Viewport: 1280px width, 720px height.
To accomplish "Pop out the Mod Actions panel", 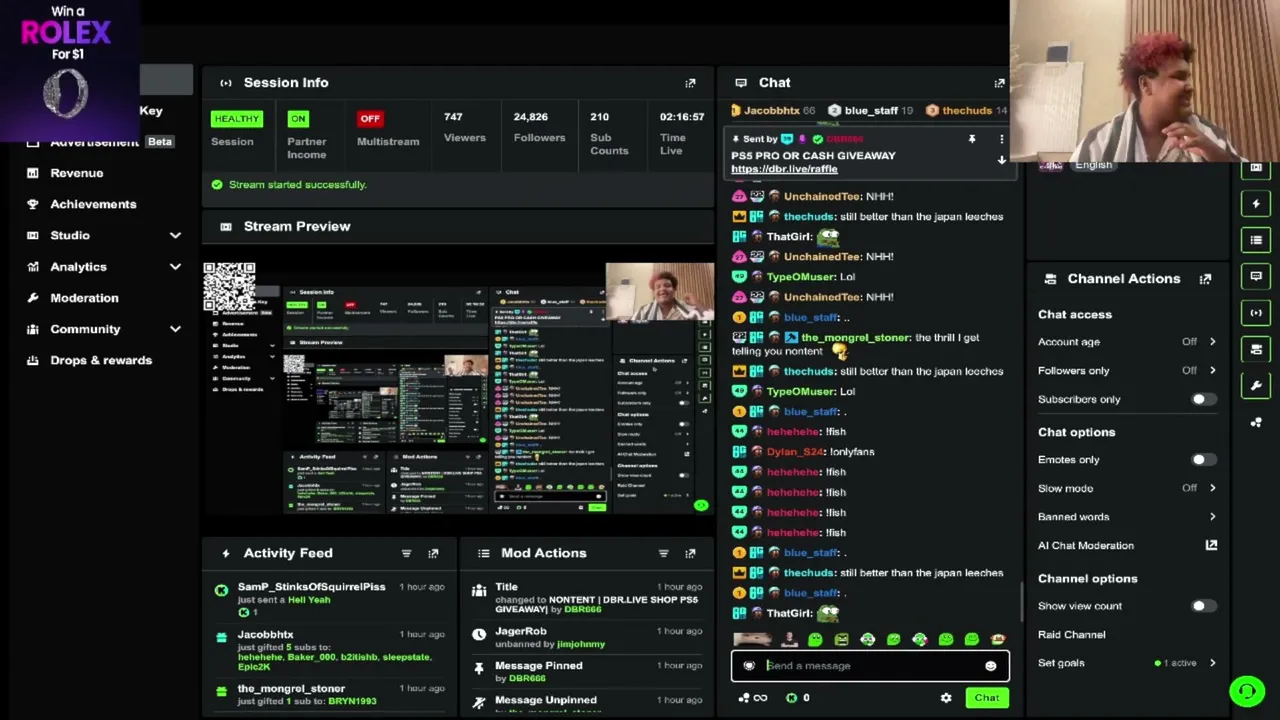I will pyautogui.click(x=690, y=553).
